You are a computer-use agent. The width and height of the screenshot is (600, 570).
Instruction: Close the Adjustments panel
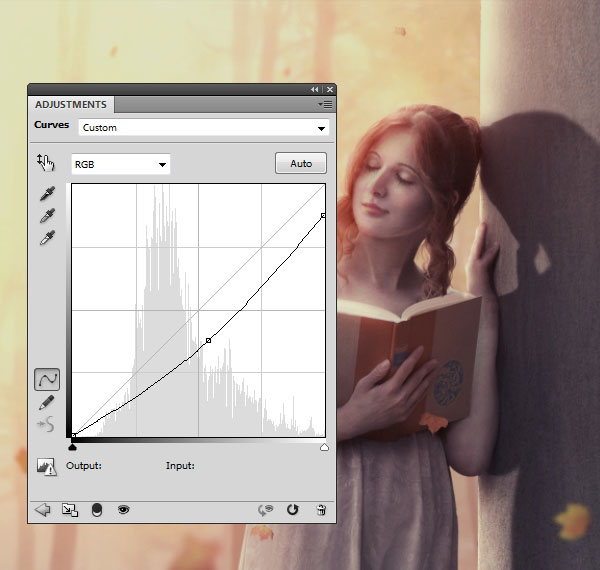(x=330, y=90)
